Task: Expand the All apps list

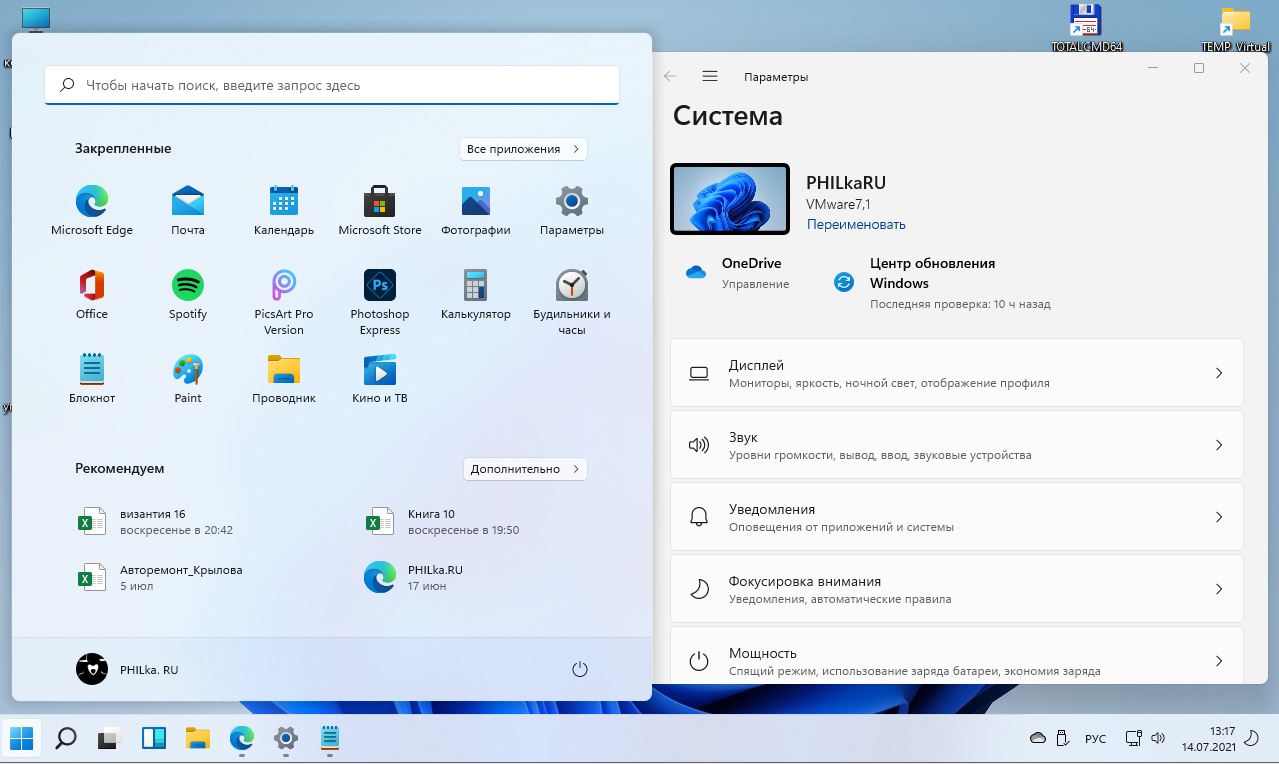Action: click(523, 149)
